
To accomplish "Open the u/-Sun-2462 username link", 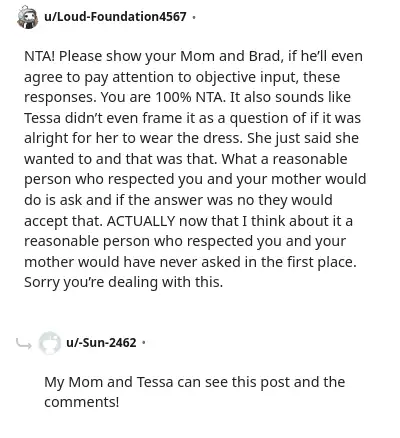I will tap(101, 342).
